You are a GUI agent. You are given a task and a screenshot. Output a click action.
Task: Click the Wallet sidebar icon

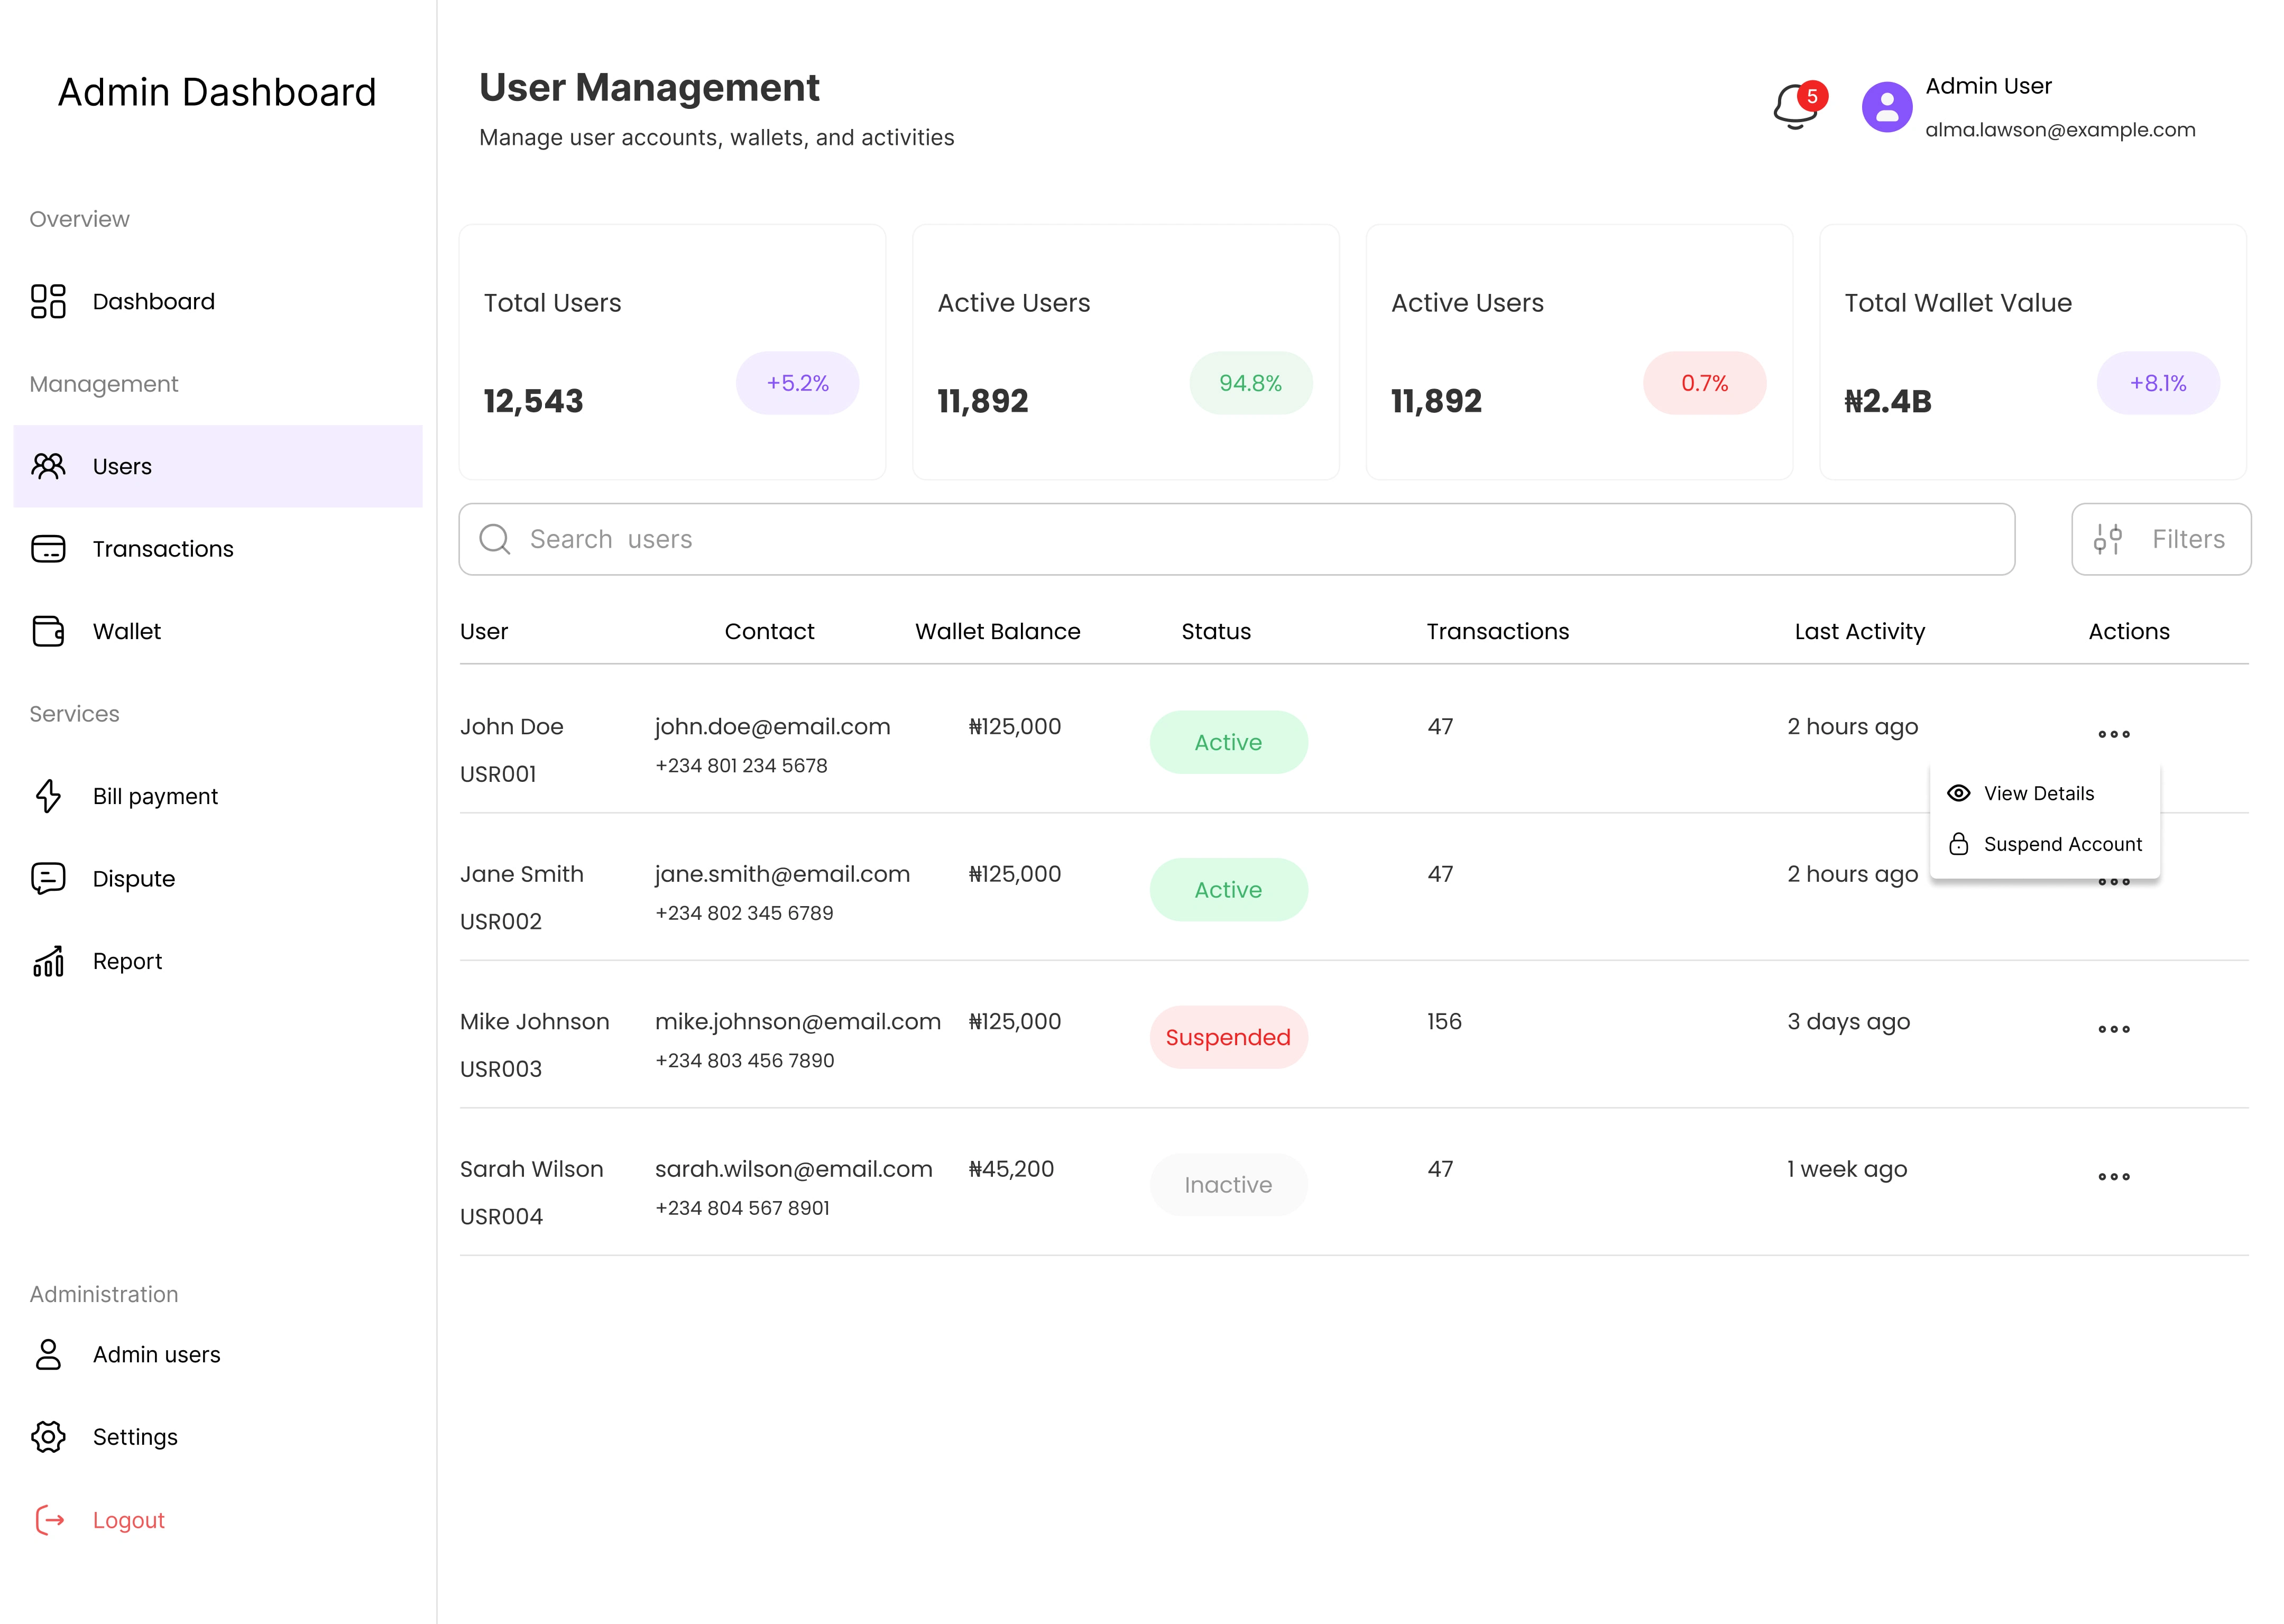click(48, 631)
